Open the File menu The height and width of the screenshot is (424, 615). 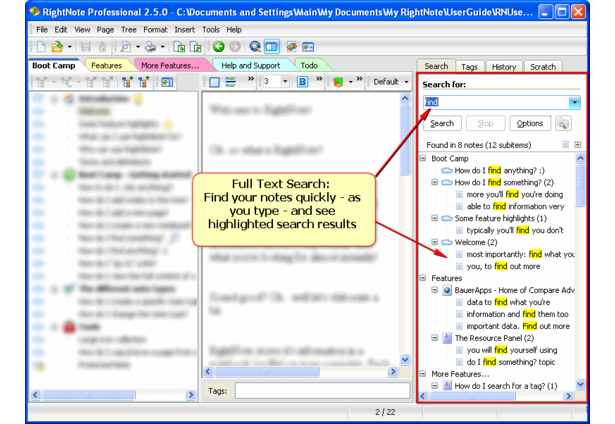pyautogui.click(x=42, y=30)
